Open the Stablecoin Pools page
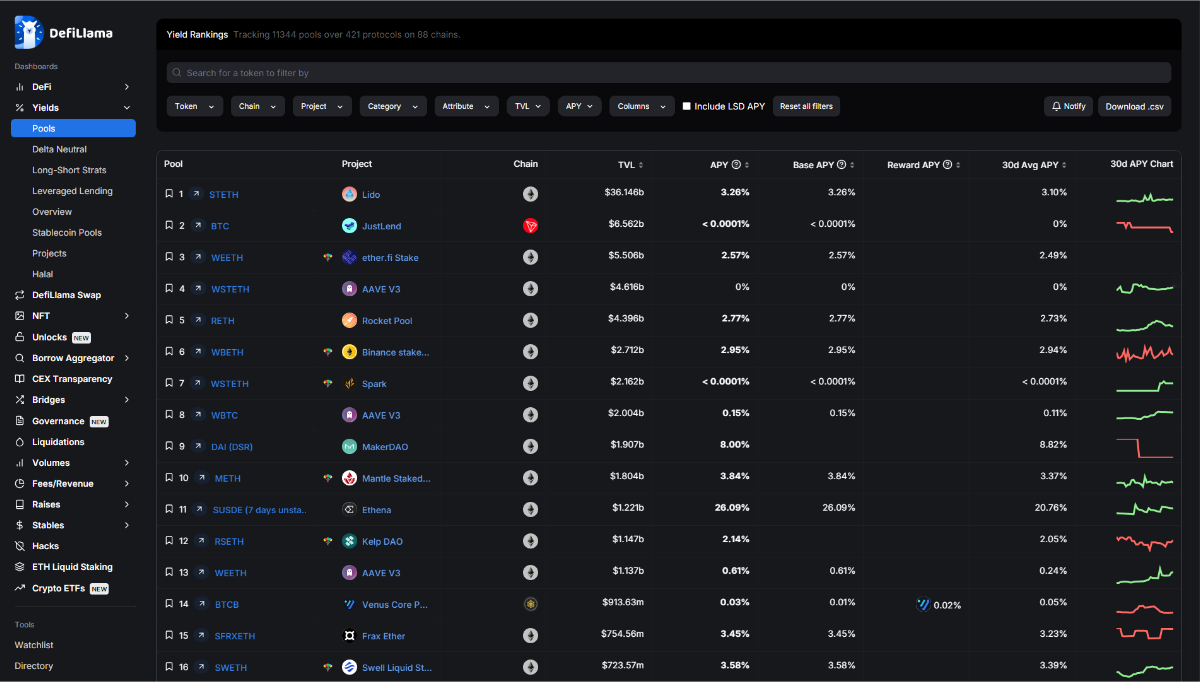Image resolution: width=1200 pixels, height=682 pixels. coord(66,232)
